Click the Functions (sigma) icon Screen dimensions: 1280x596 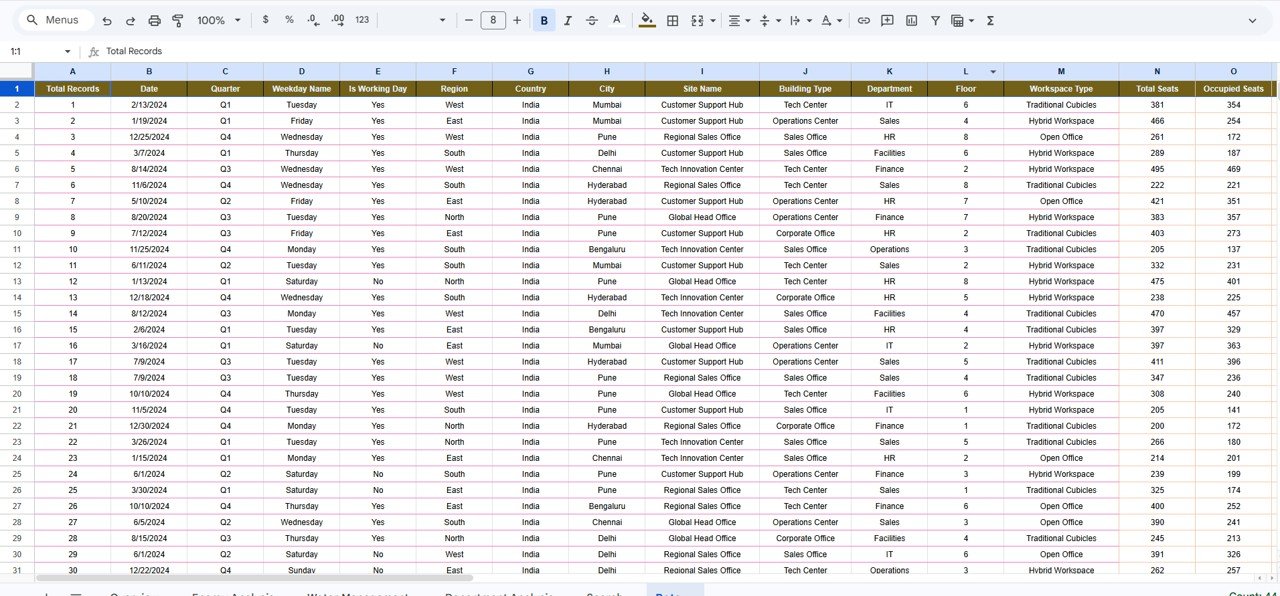click(988, 20)
